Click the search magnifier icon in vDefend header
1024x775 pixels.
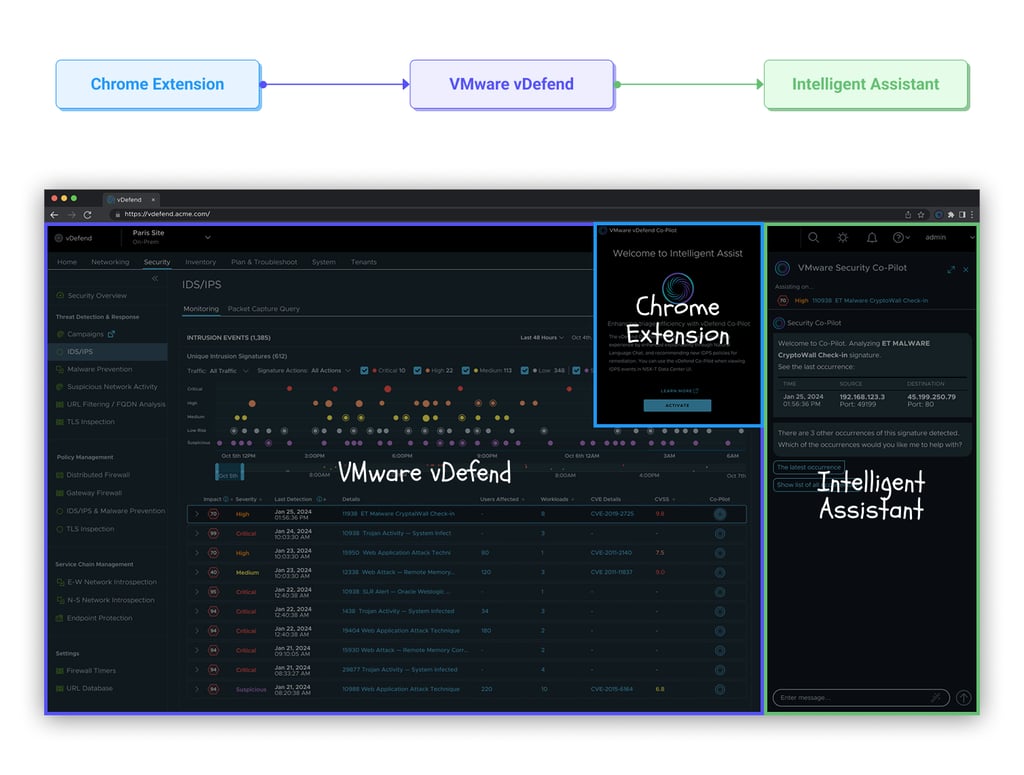coord(814,238)
